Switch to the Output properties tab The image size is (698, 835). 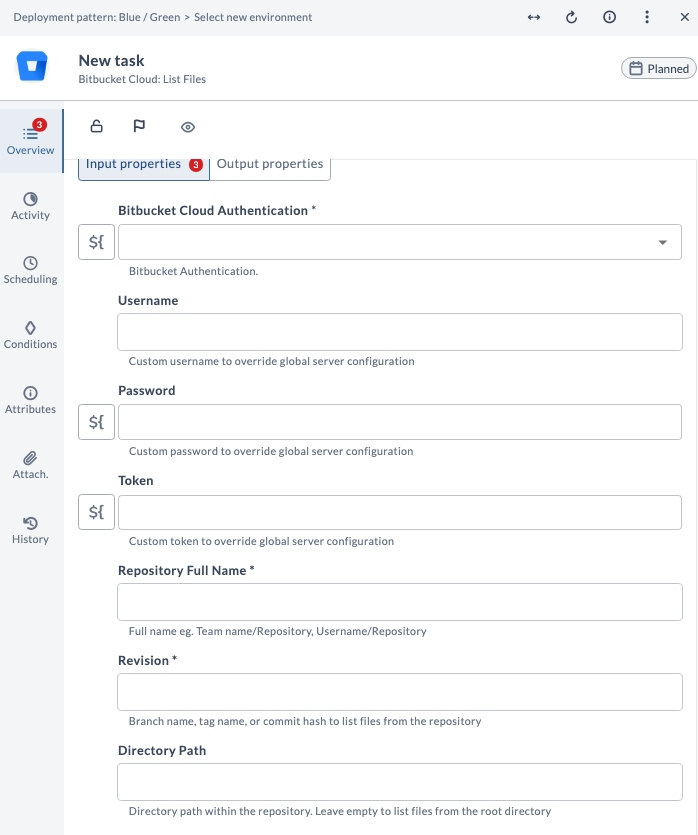point(270,164)
